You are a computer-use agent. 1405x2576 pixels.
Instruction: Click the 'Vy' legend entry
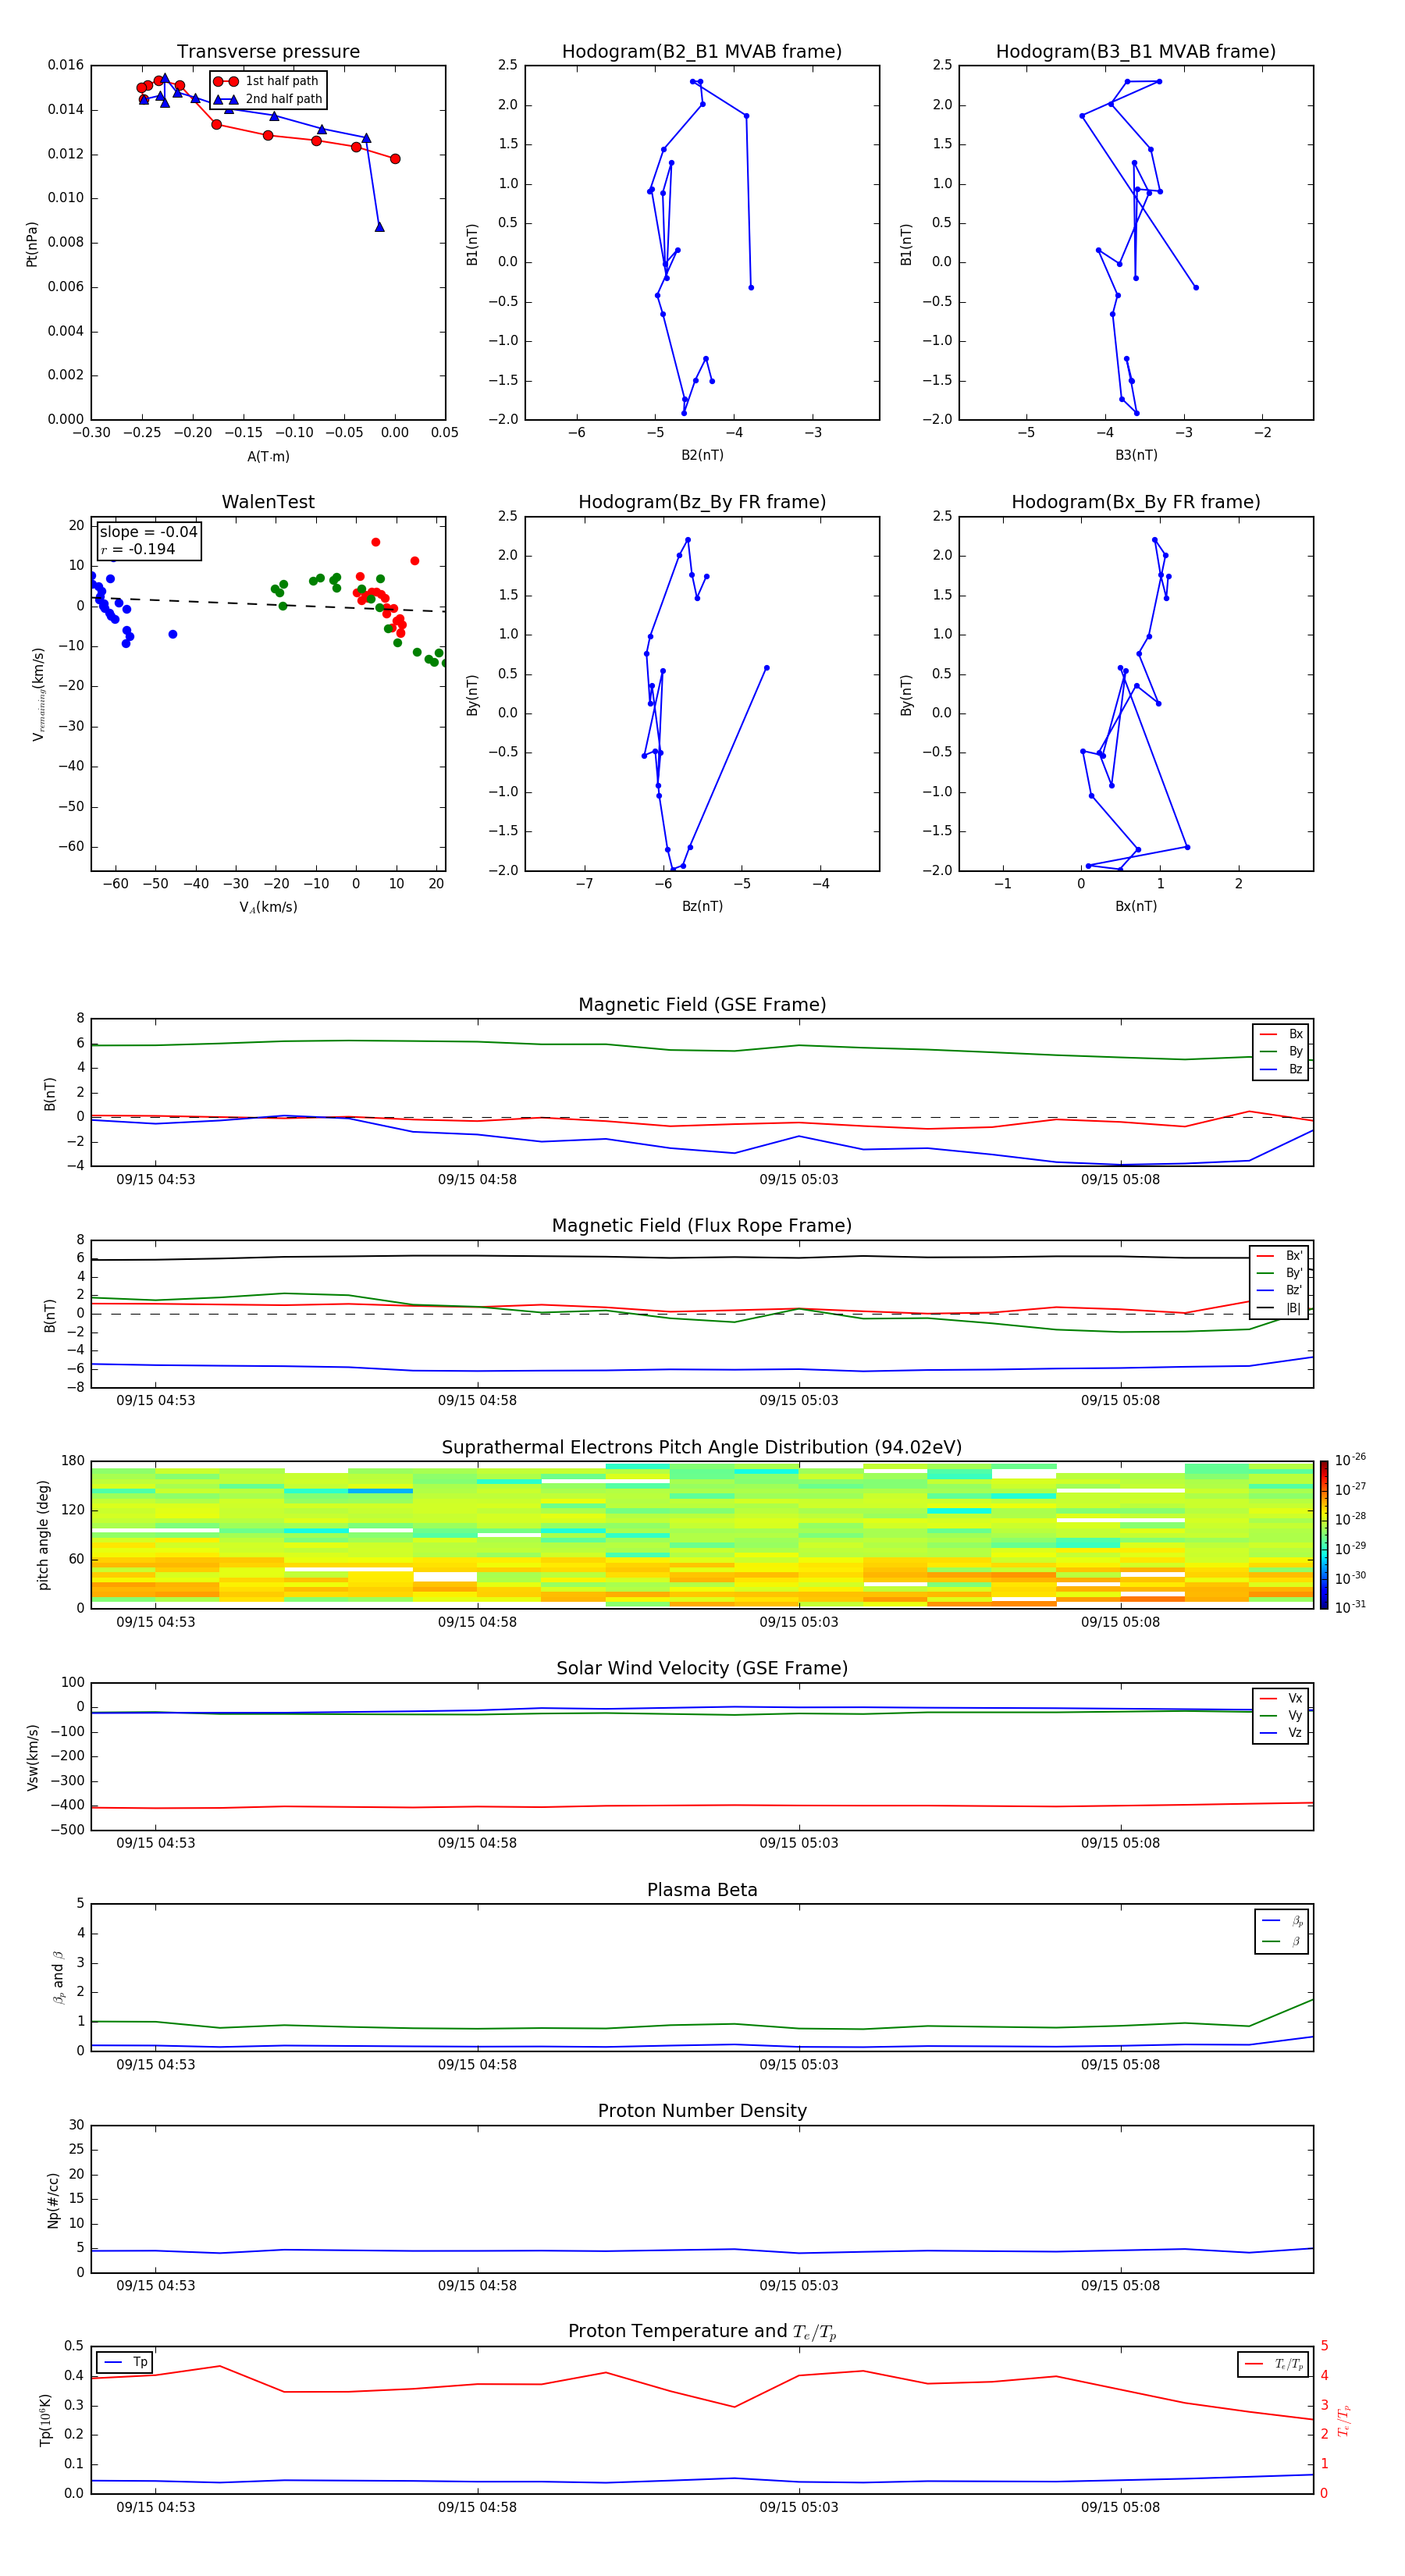(x=1282, y=1716)
